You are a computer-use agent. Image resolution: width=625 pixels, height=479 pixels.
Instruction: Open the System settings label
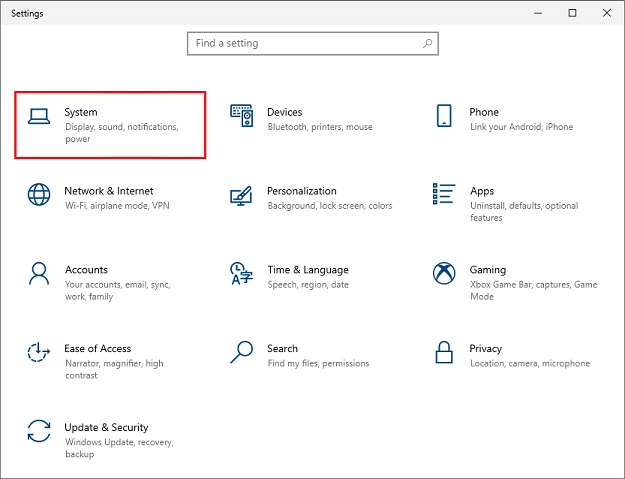(x=81, y=112)
